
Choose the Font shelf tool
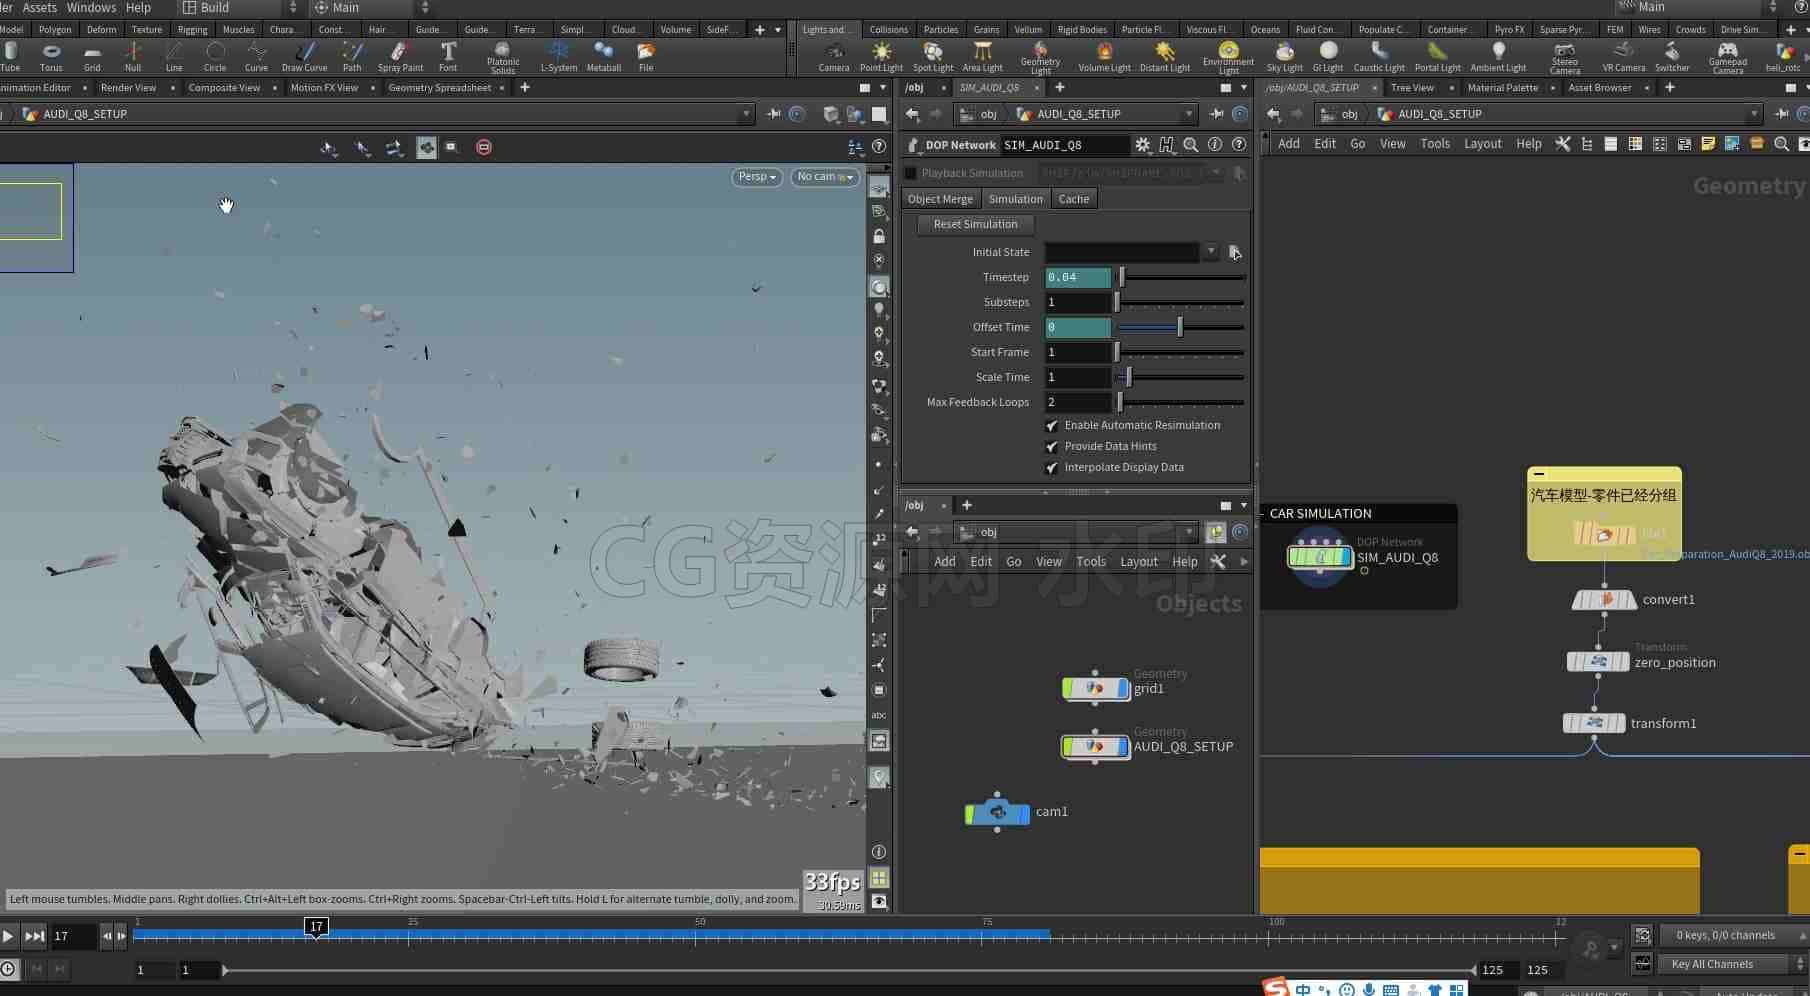448,57
